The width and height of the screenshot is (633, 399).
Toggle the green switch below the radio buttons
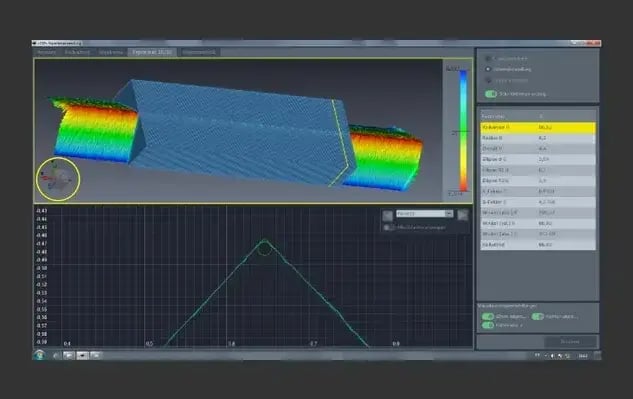[x=490, y=94]
